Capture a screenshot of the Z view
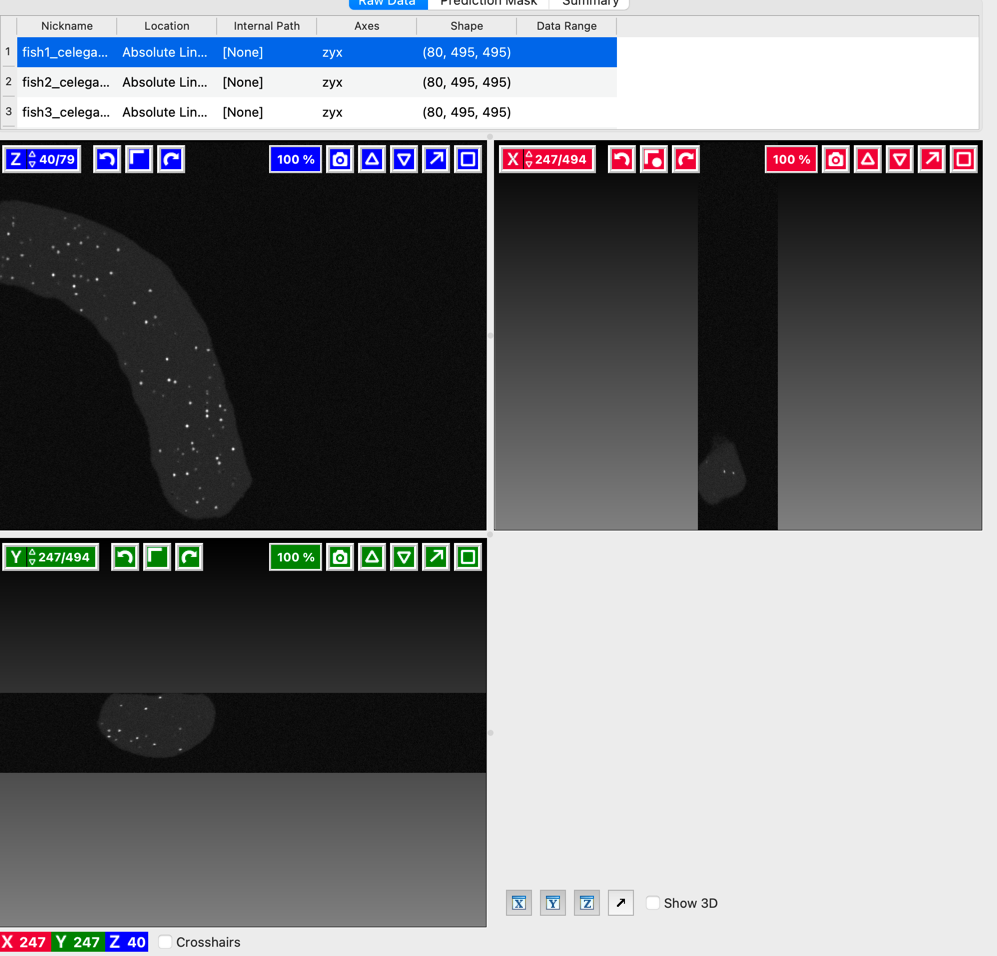 (x=339, y=158)
